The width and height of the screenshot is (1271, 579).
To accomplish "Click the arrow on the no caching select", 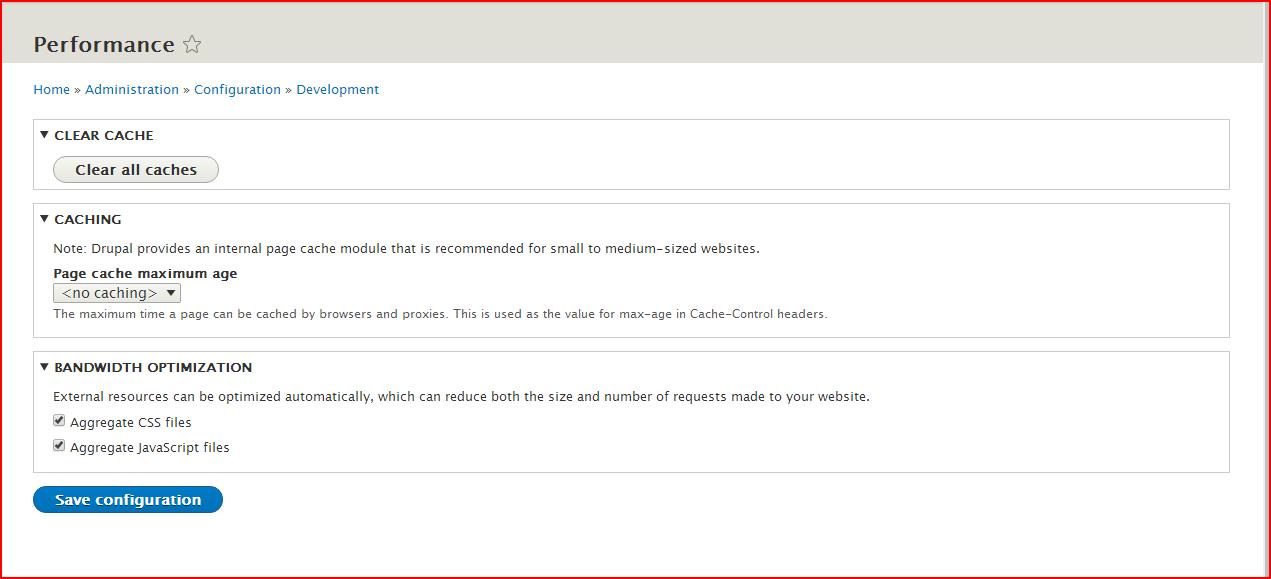I will point(171,293).
